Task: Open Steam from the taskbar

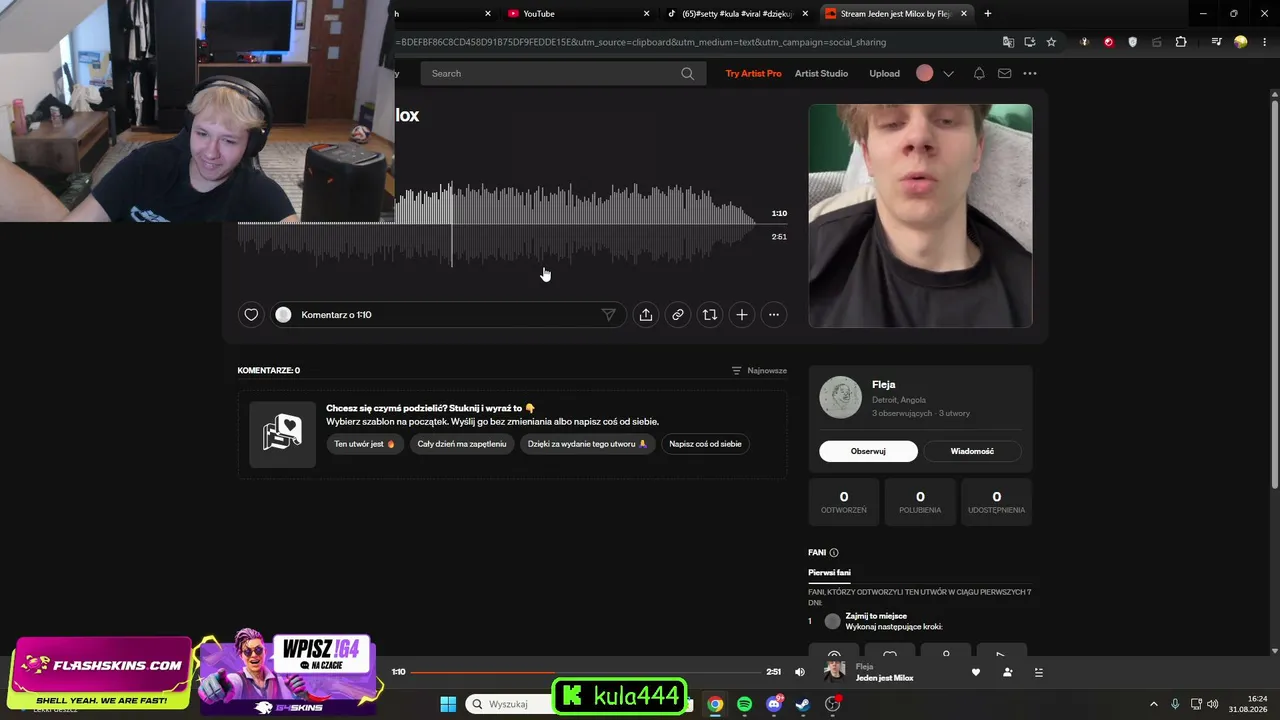Action: coord(803,704)
